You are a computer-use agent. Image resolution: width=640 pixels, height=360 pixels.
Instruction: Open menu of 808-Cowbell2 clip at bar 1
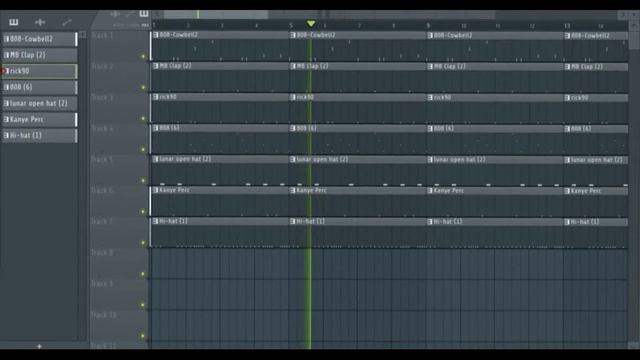[156, 35]
